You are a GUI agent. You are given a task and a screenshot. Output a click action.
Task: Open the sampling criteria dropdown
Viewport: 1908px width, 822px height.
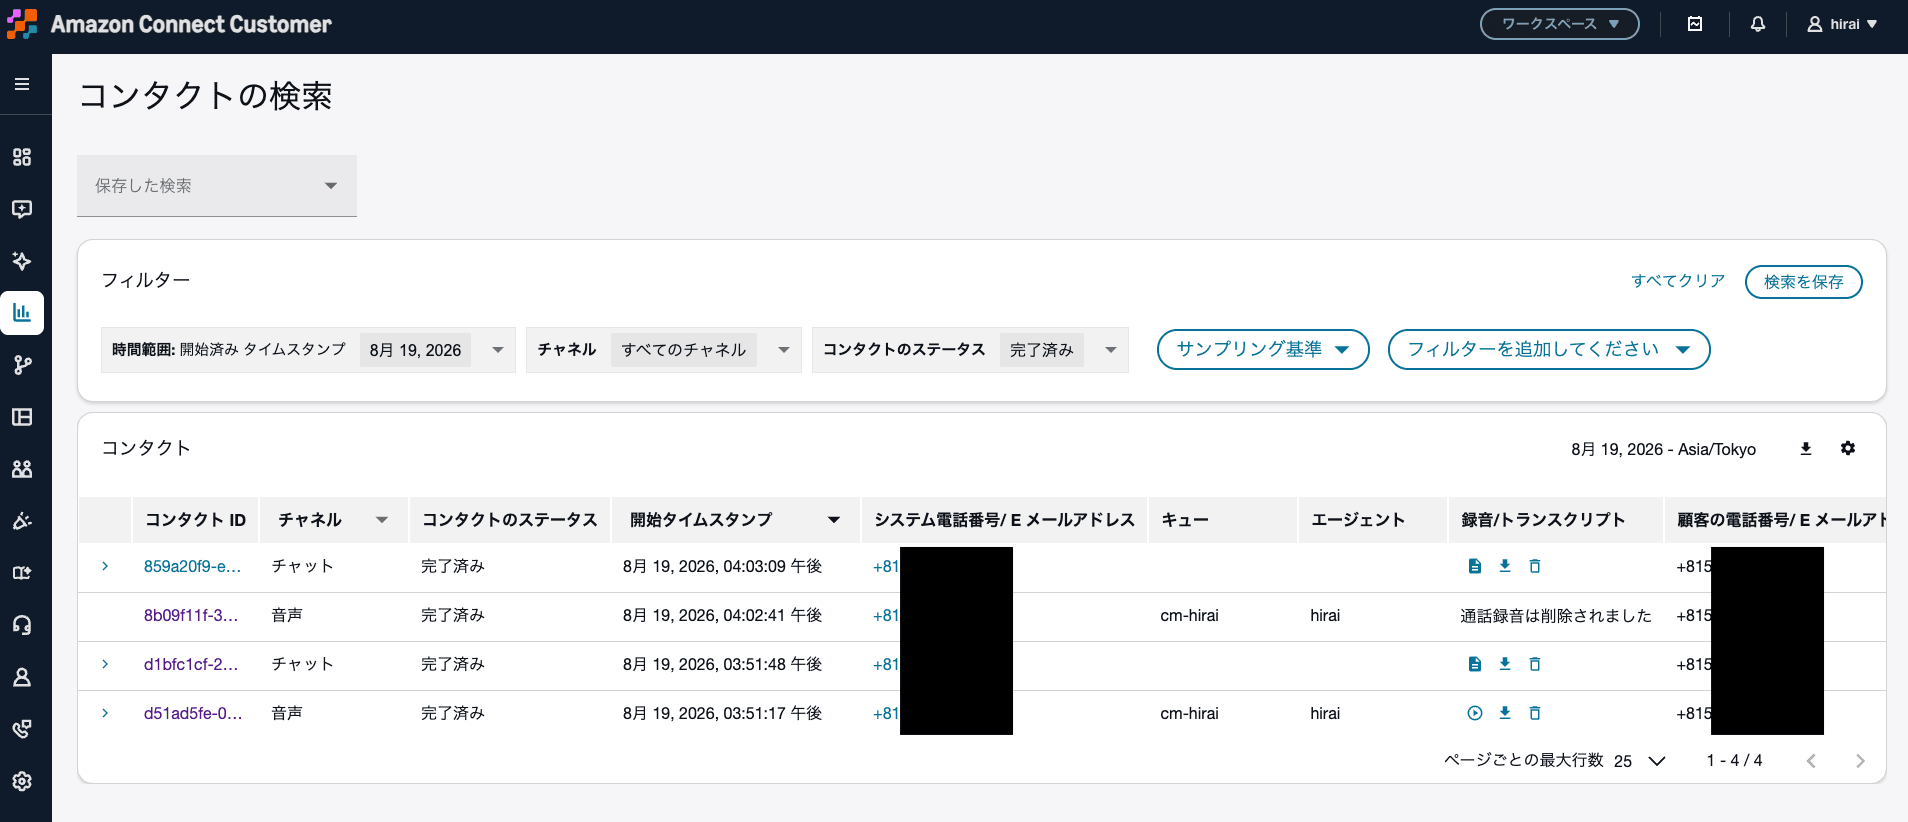pos(1263,349)
